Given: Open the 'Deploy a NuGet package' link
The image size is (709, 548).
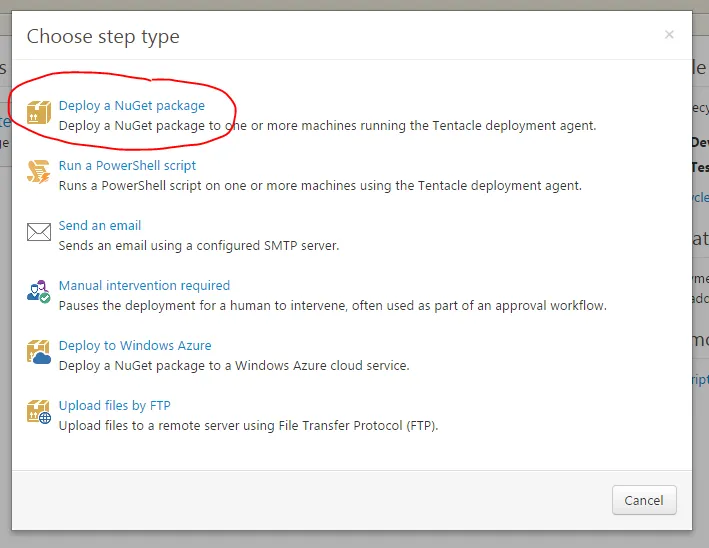Looking at the screenshot, I should click(131, 105).
